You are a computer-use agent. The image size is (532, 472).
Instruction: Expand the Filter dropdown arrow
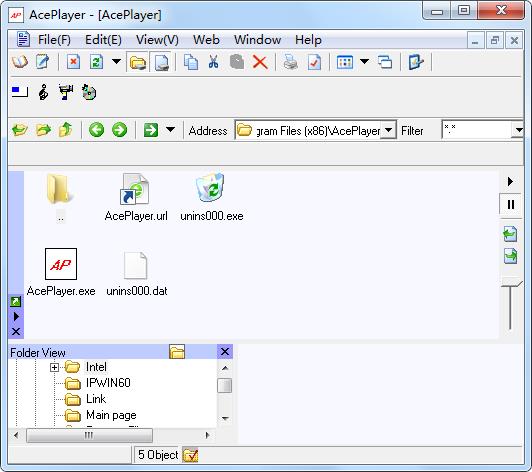pyautogui.click(x=518, y=130)
